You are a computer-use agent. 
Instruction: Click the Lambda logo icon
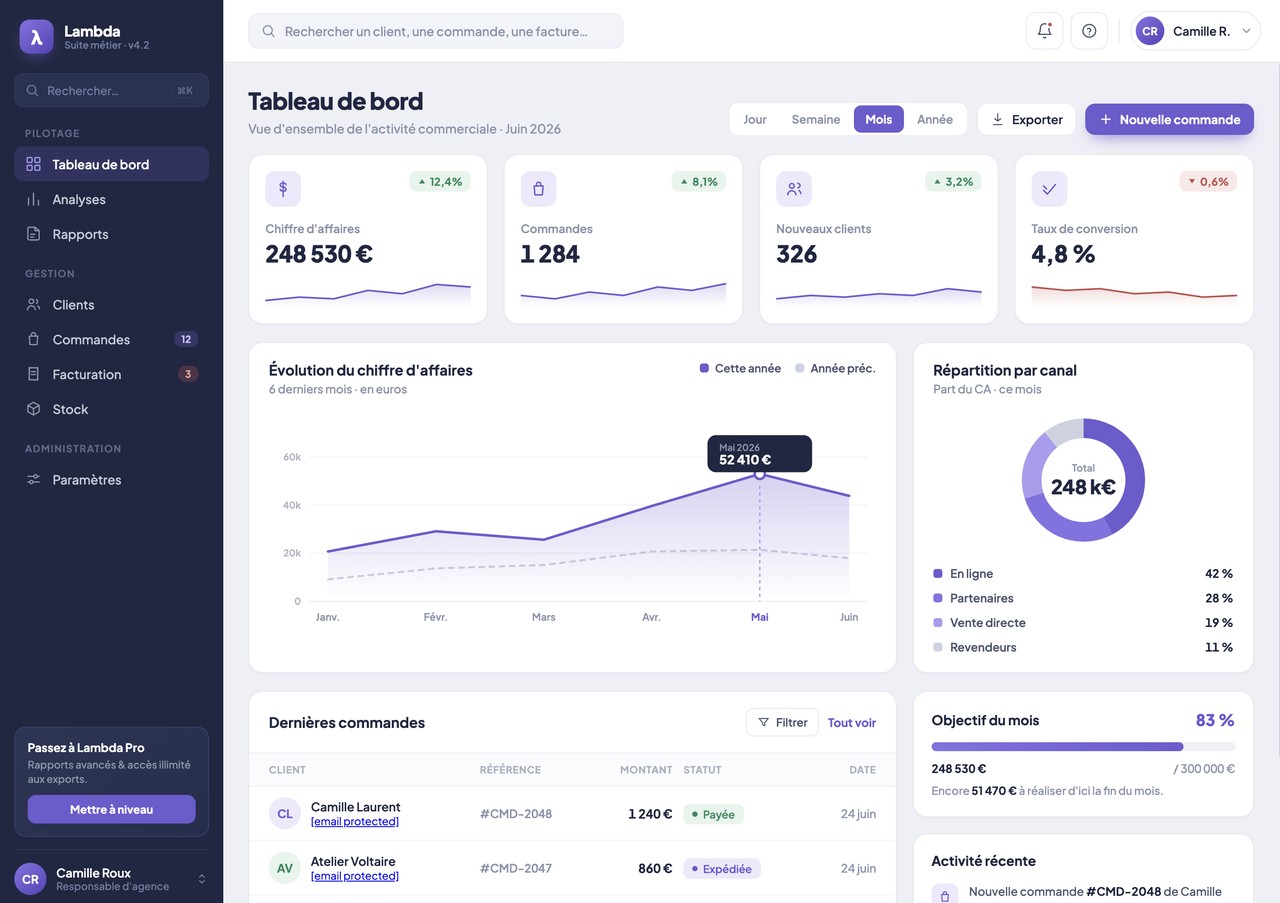click(36, 37)
